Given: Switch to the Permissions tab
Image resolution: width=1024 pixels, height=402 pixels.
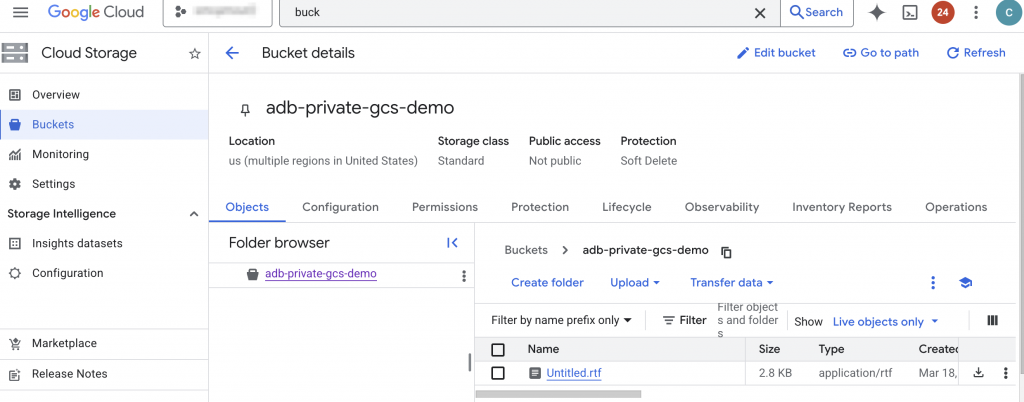Looking at the screenshot, I should point(444,207).
